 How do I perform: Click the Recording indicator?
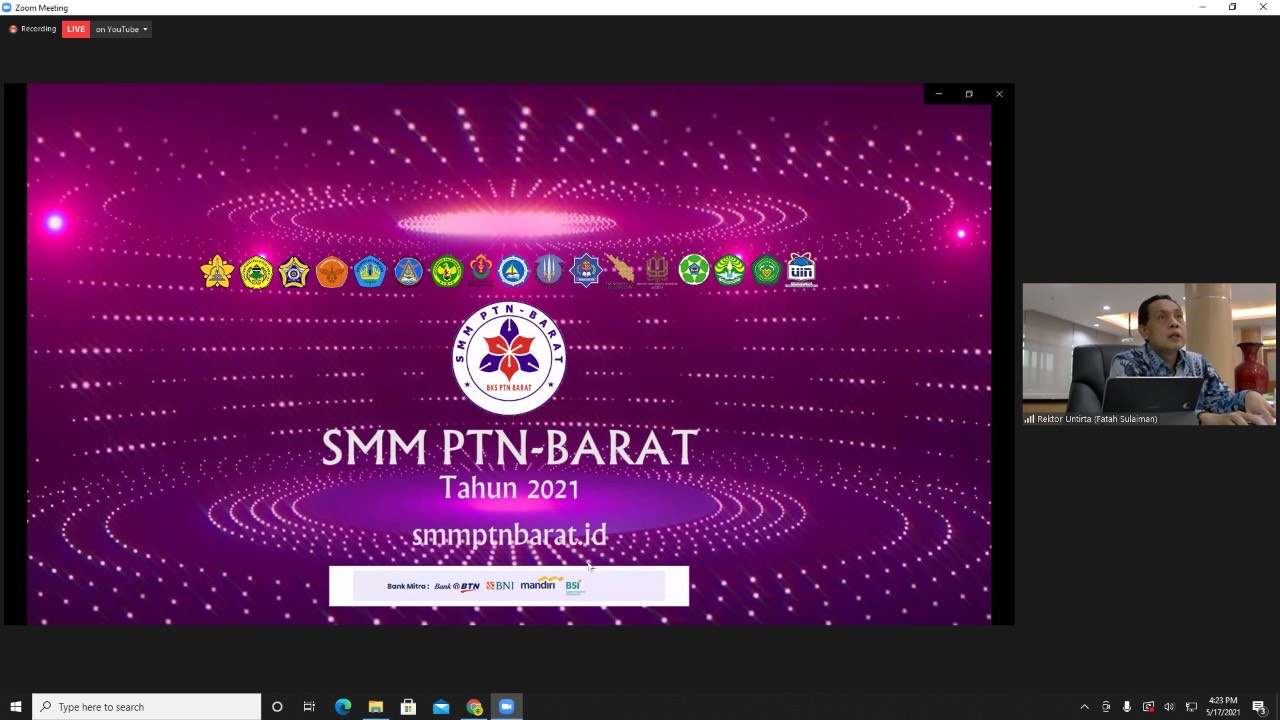tap(33, 29)
